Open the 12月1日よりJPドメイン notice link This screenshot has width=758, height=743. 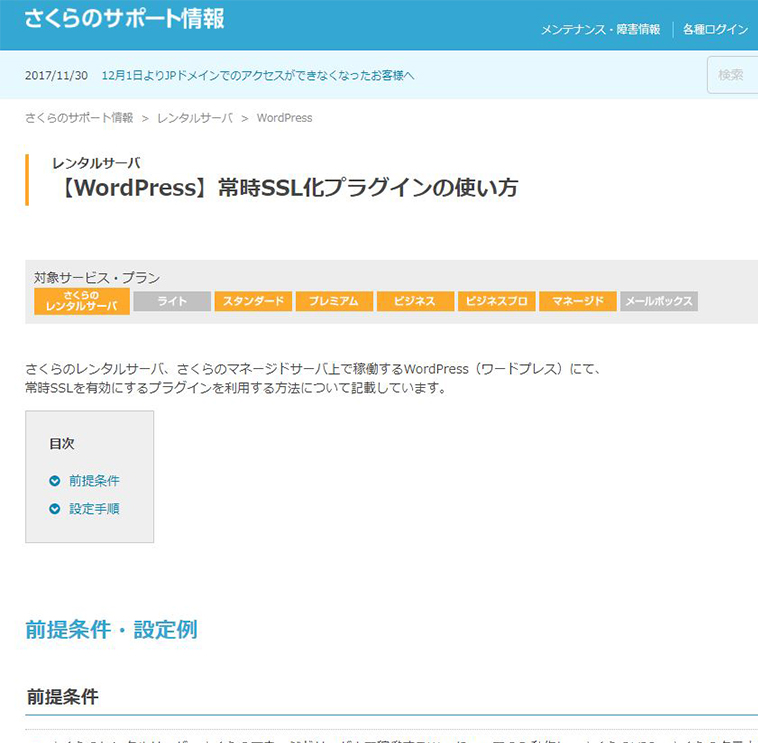(258, 75)
